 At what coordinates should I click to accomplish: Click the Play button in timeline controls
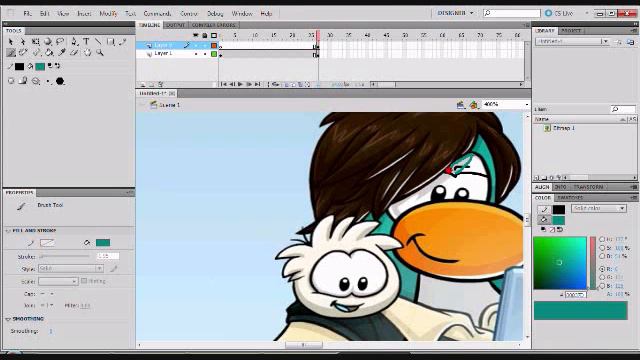(240, 84)
